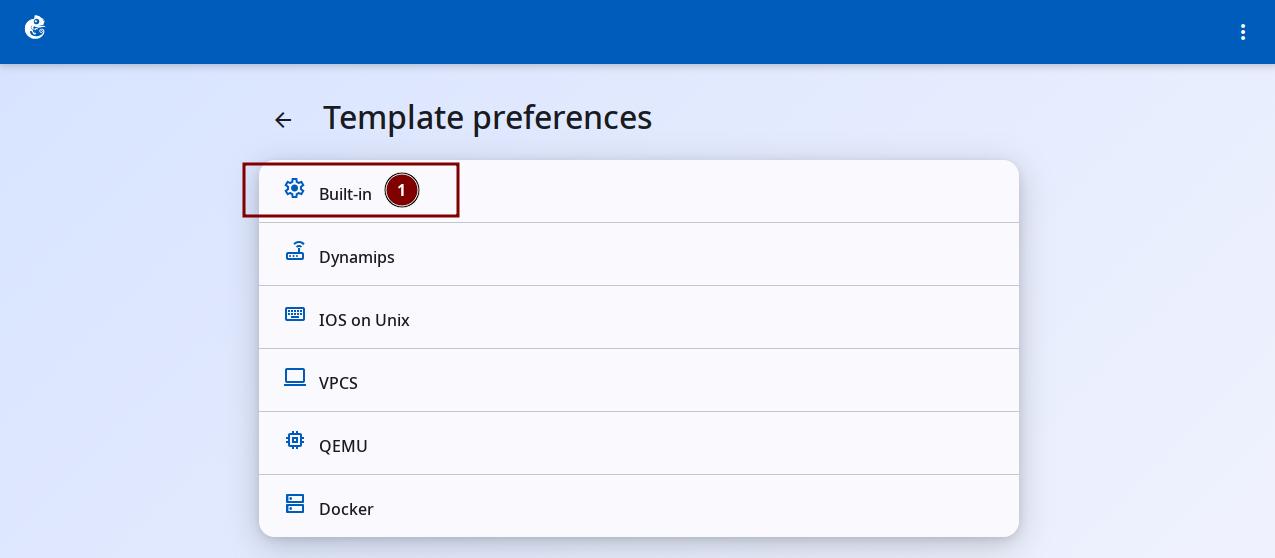Click the Template preferences heading
1275x558 pixels.
click(487, 118)
